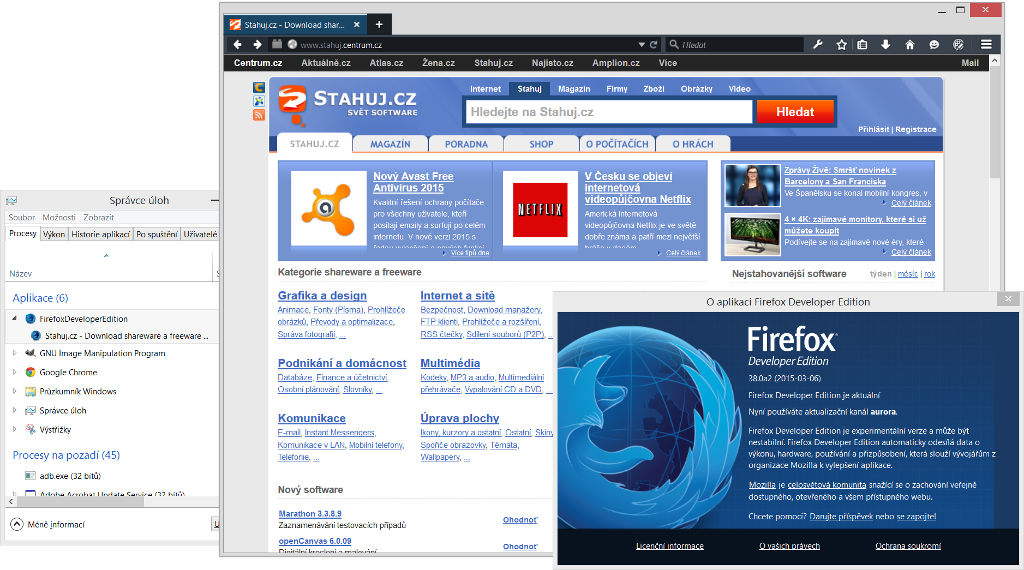Select Obrázky search category tab
The image size is (1024, 570).
click(x=696, y=89)
